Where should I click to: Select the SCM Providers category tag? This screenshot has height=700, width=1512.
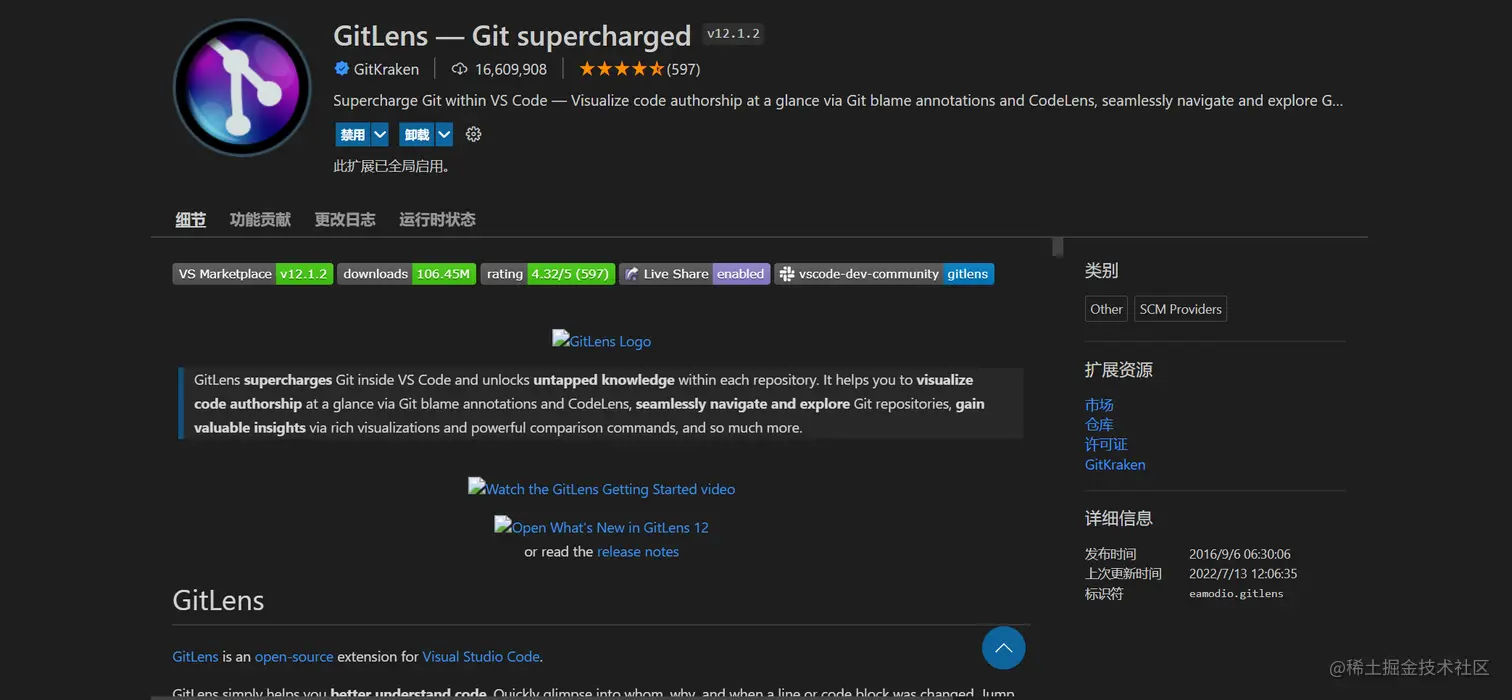tap(1180, 309)
